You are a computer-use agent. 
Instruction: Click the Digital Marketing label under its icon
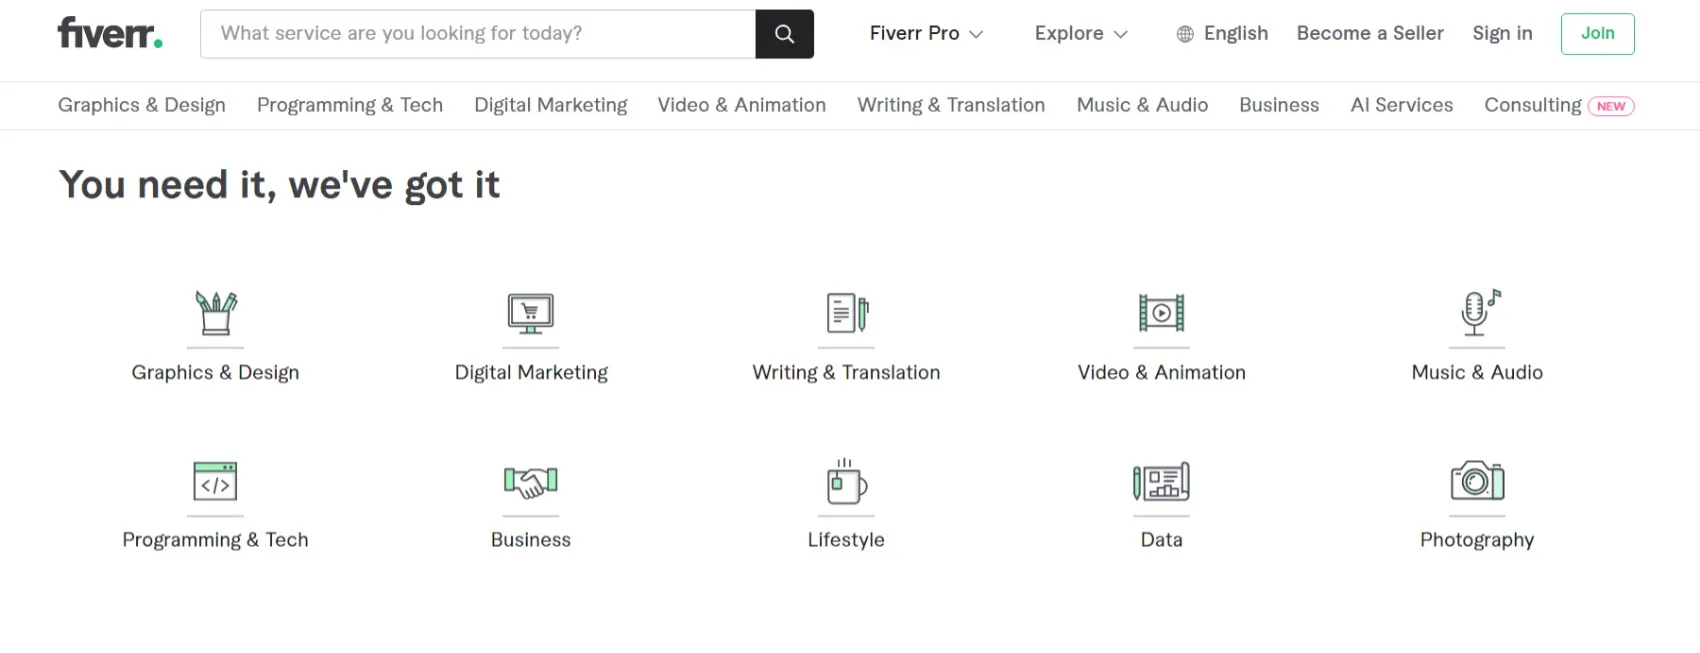(531, 372)
